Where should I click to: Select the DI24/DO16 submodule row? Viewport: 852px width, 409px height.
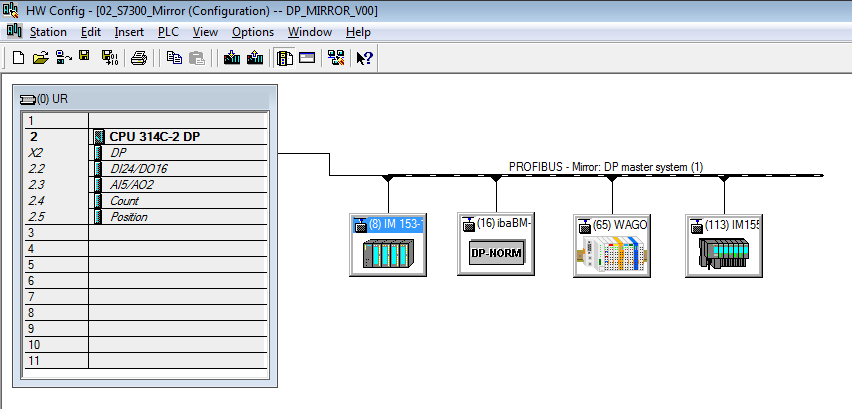pos(139,169)
